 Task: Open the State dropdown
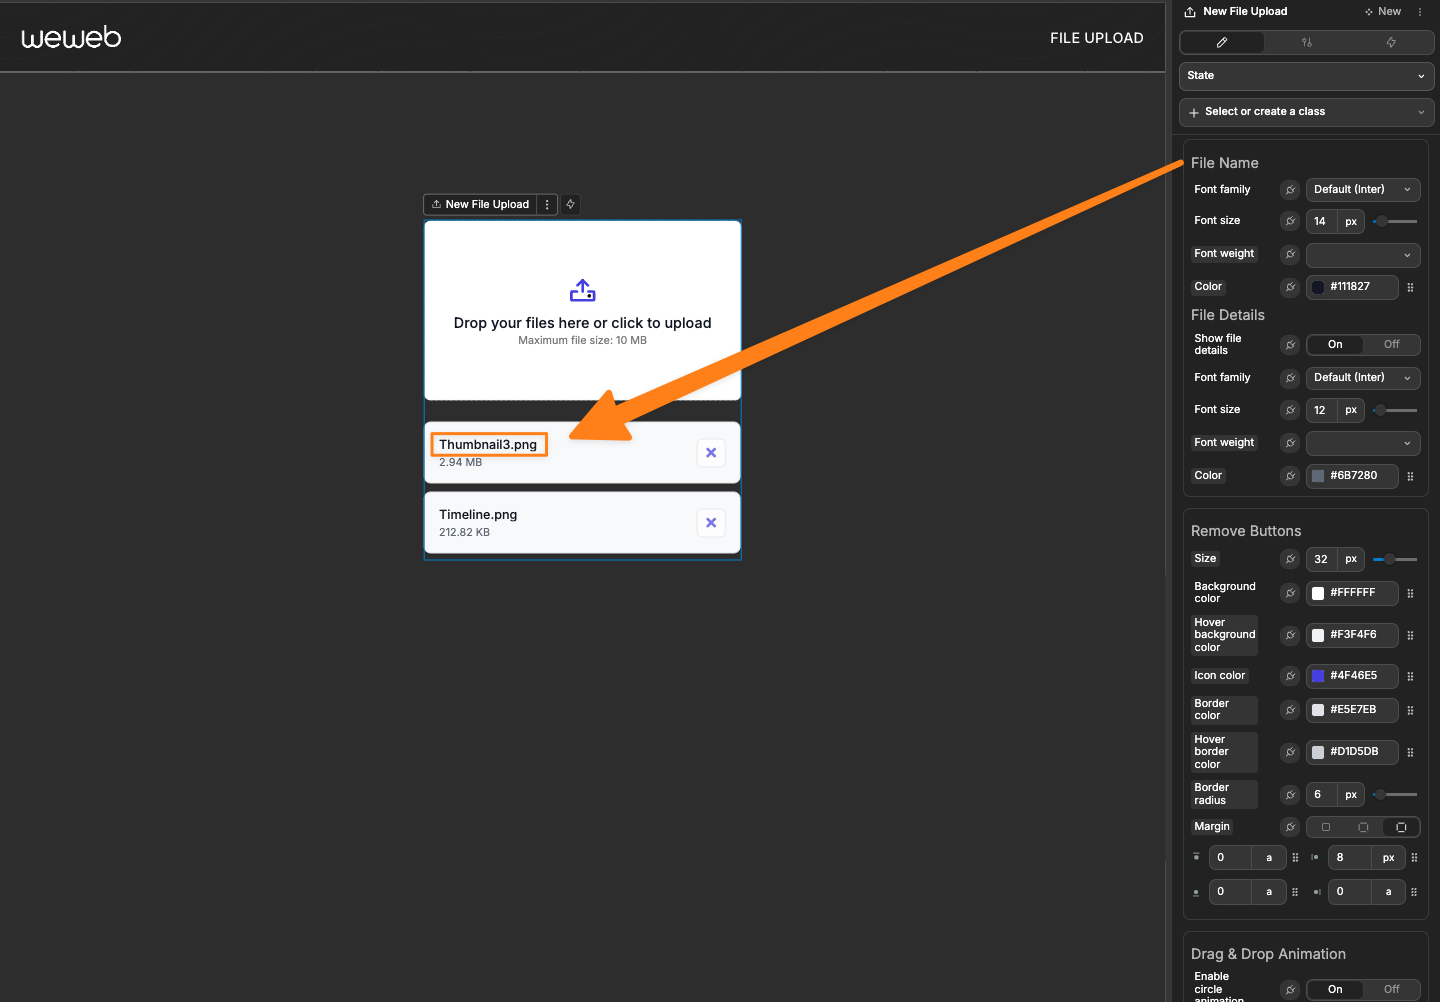pos(1306,76)
